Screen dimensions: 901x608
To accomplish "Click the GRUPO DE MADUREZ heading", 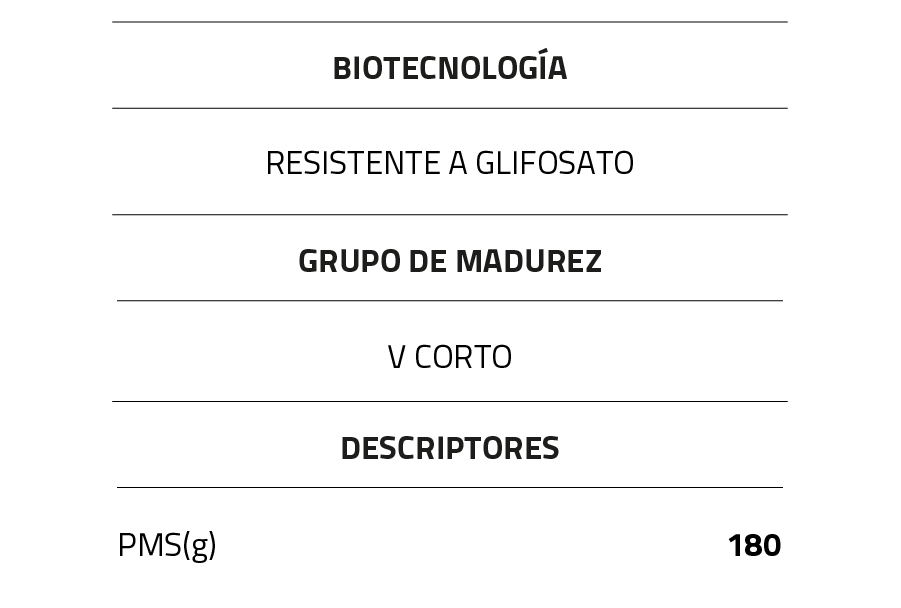I will coord(449,261).
